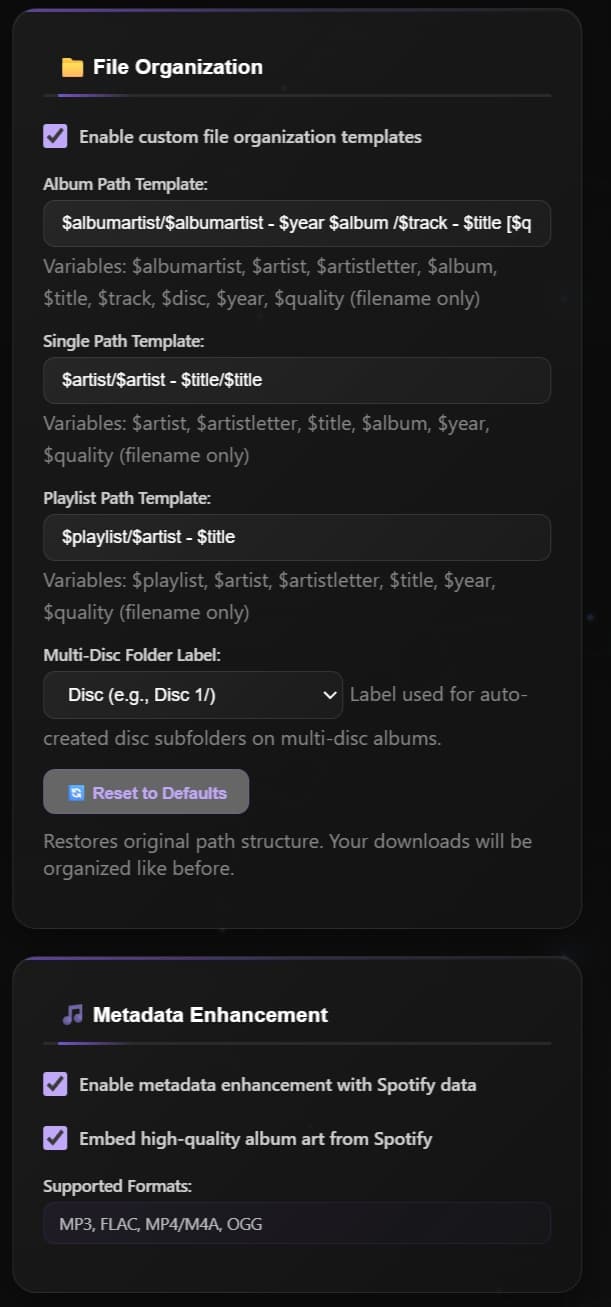Click the refresh icon on Reset to Defaults
This screenshot has width=611, height=1307.
77,793
